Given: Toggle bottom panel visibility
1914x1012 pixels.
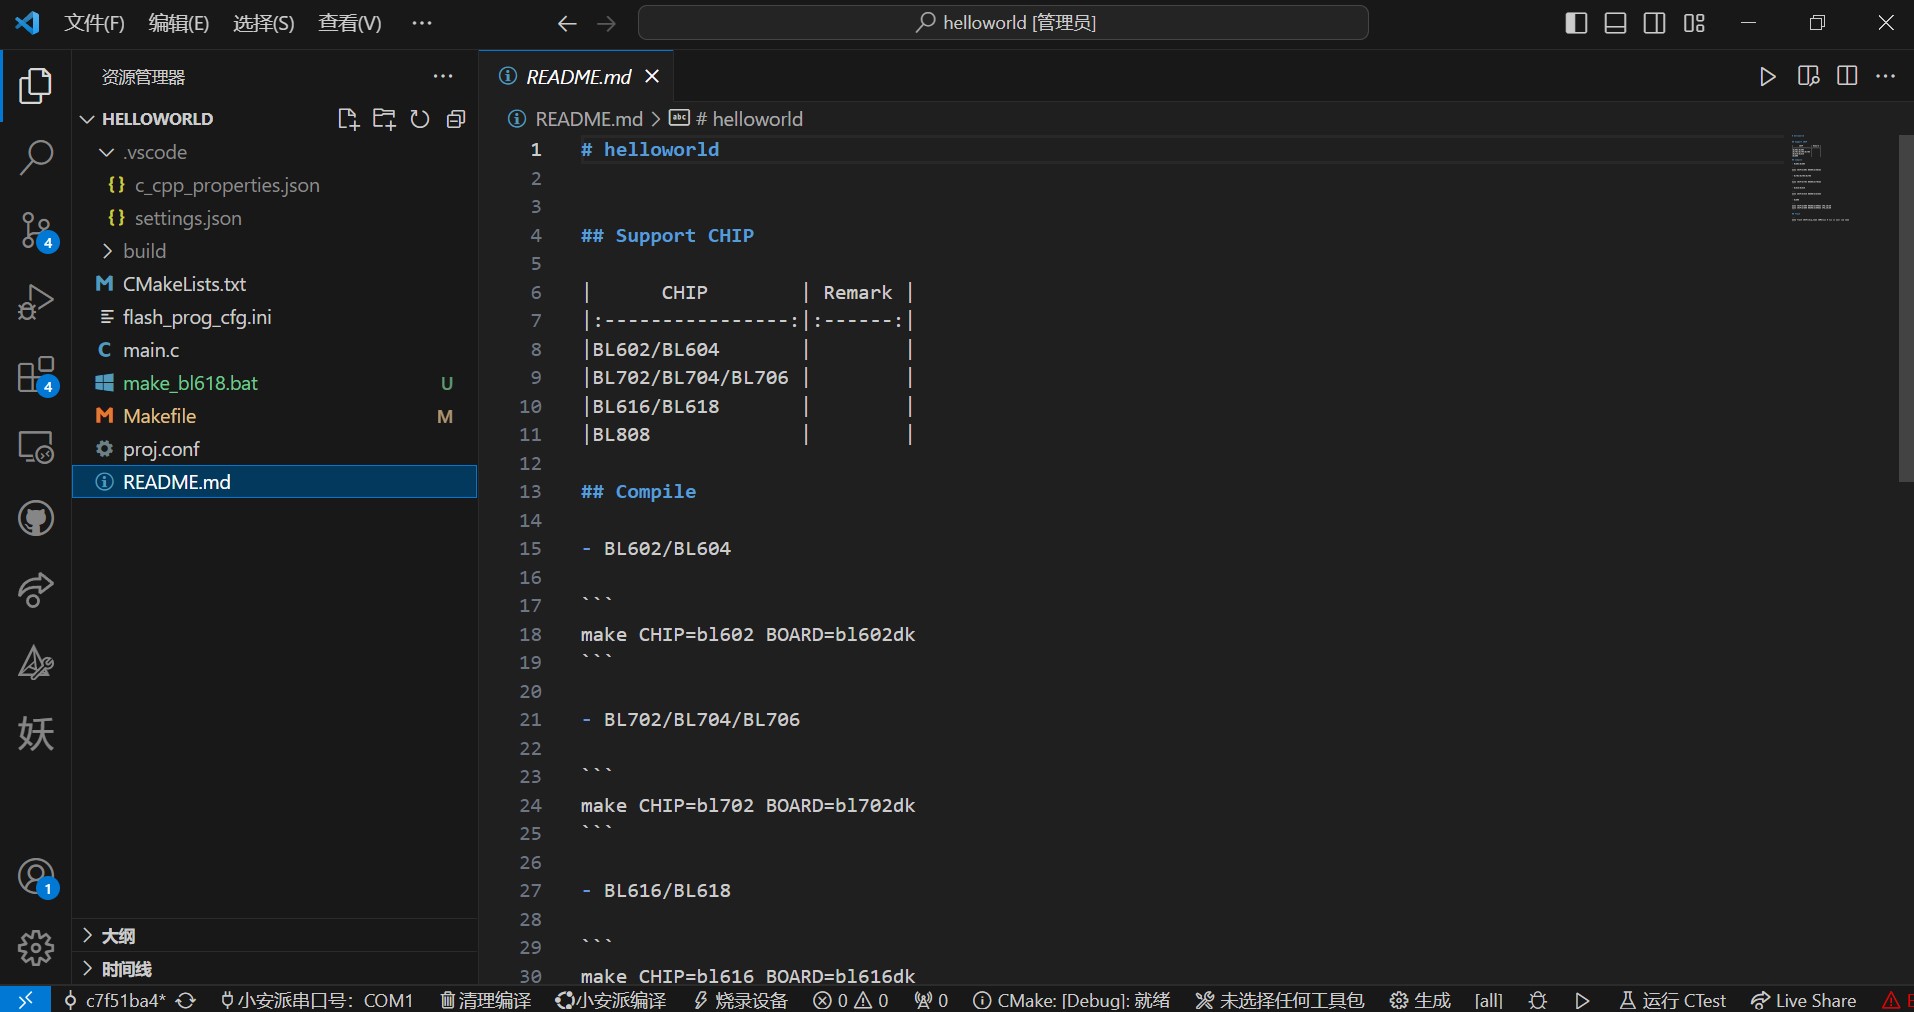Looking at the screenshot, I should pyautogui.click(x=1615, y=23).
